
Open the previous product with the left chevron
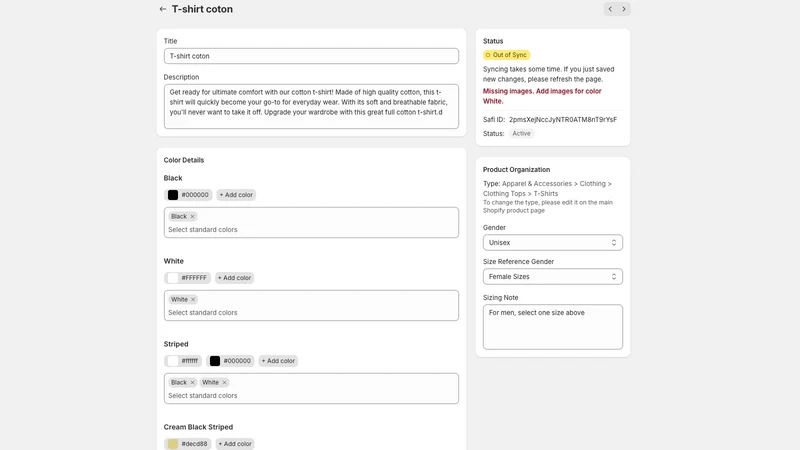pyautogui.click(x=610, y=9)
